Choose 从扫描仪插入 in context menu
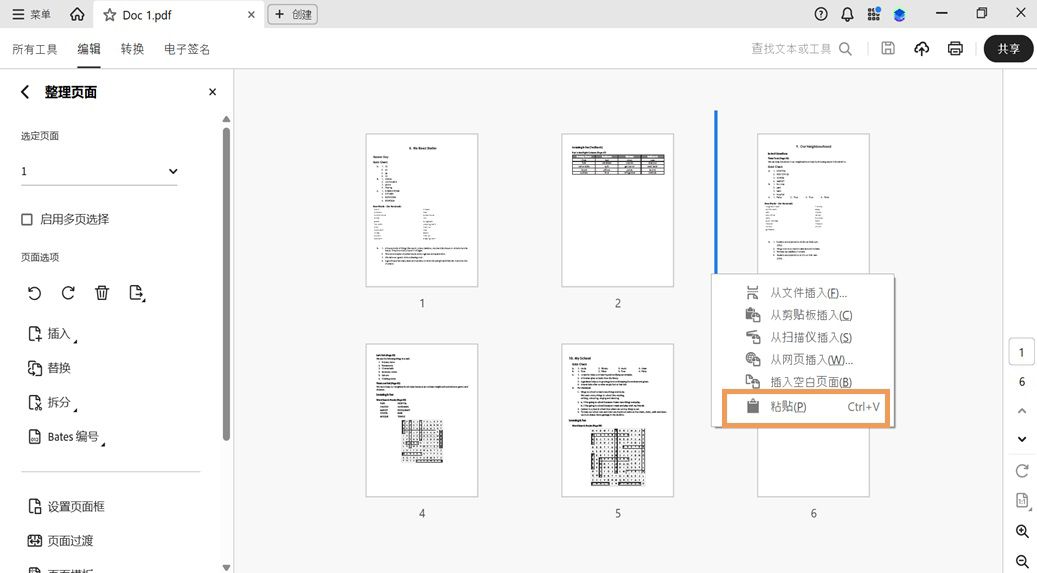 pos(803,337)
